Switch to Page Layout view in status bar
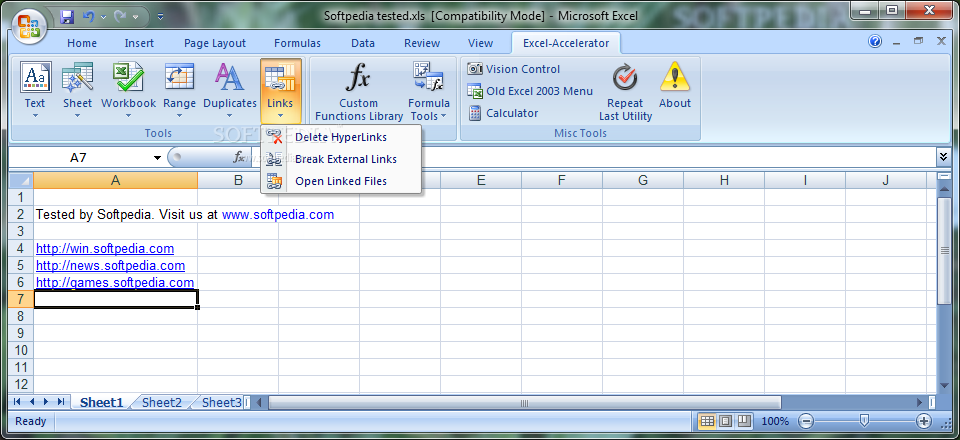Image resolution: width=960 pixels, height=440 pixels. (726, 421)
